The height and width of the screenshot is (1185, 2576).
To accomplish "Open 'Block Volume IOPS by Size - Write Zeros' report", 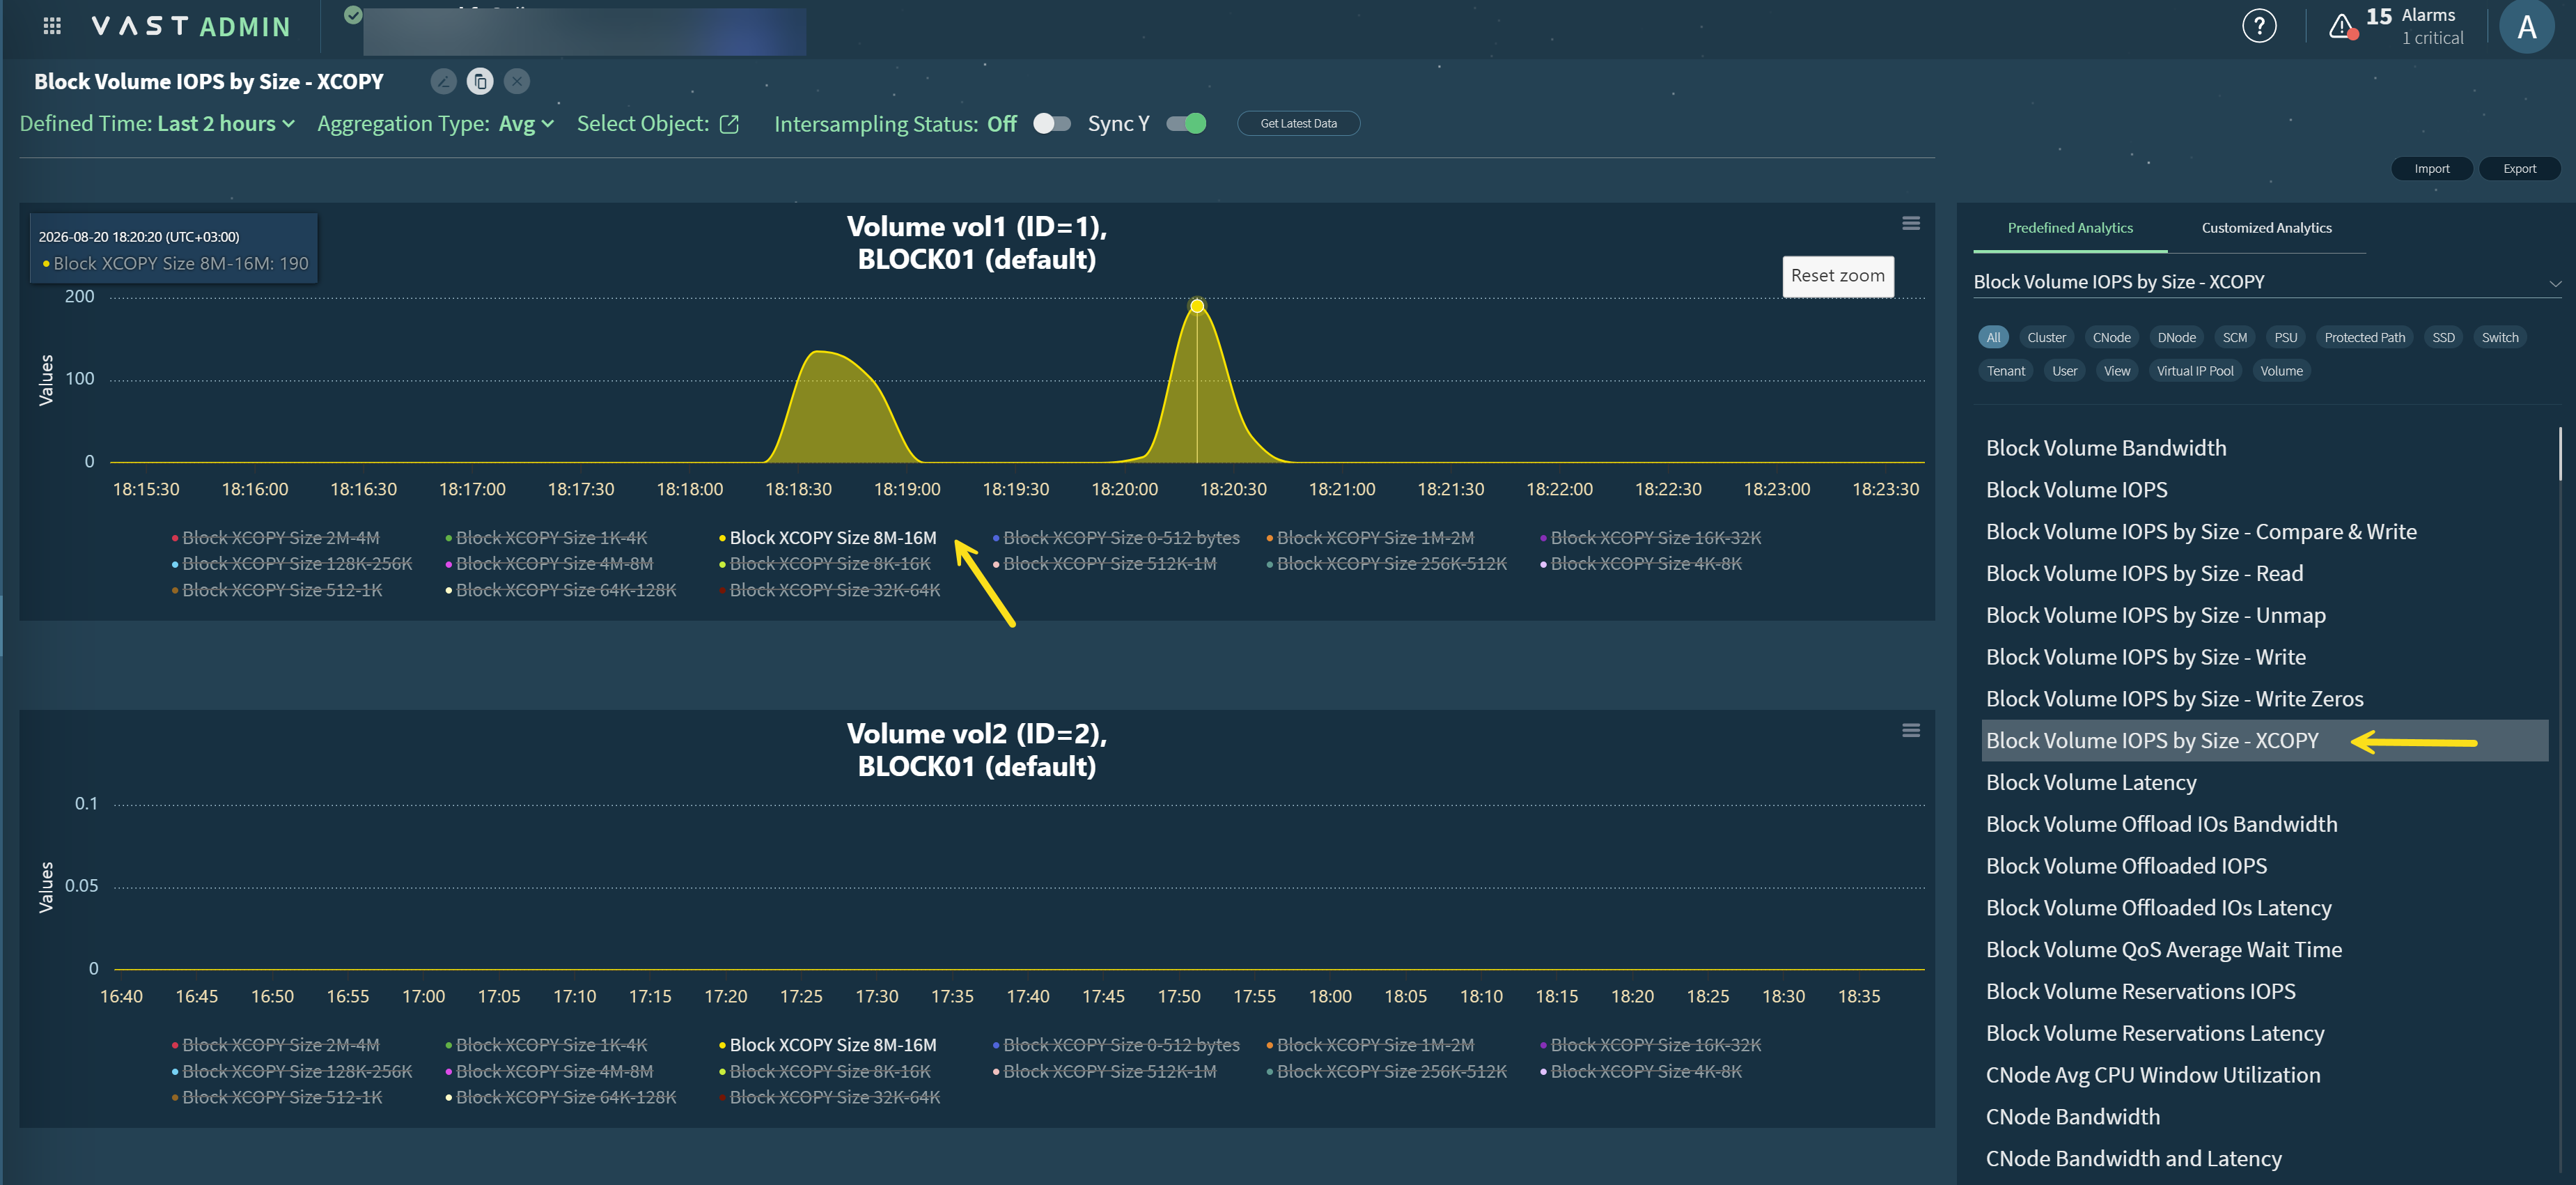I will 2174,699.
